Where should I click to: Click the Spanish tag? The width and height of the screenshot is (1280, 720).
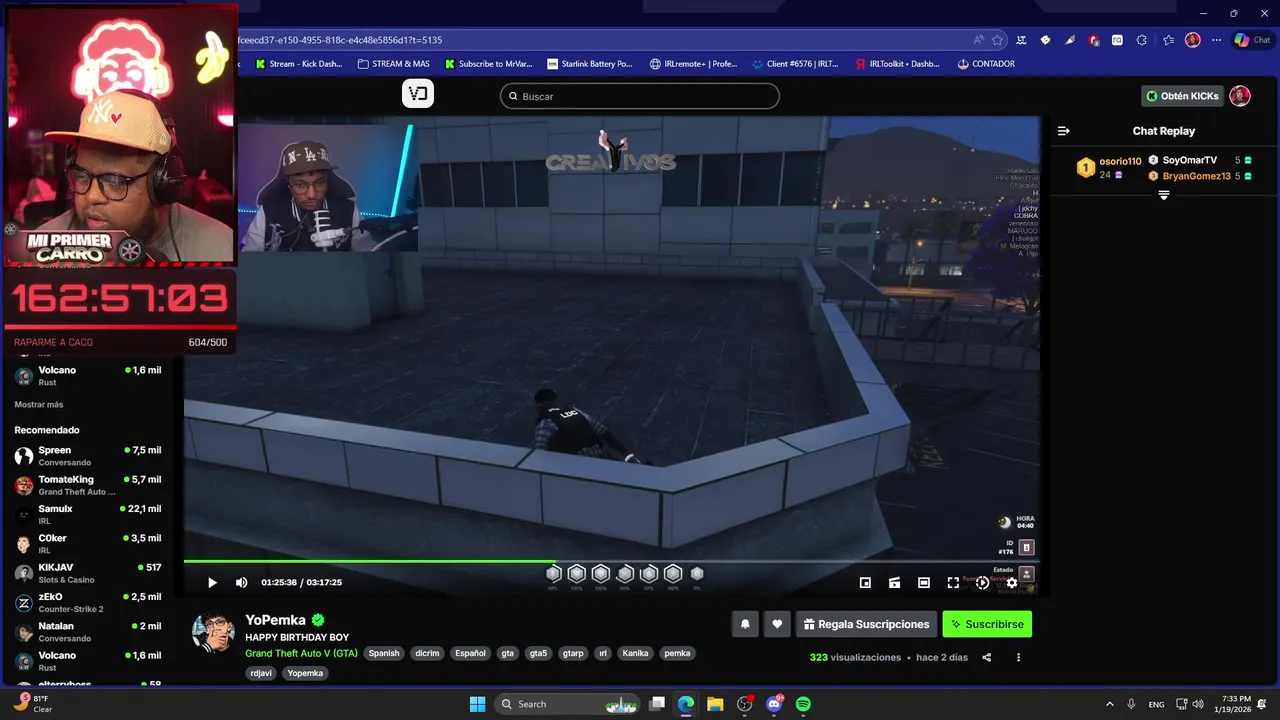point(384,653)
